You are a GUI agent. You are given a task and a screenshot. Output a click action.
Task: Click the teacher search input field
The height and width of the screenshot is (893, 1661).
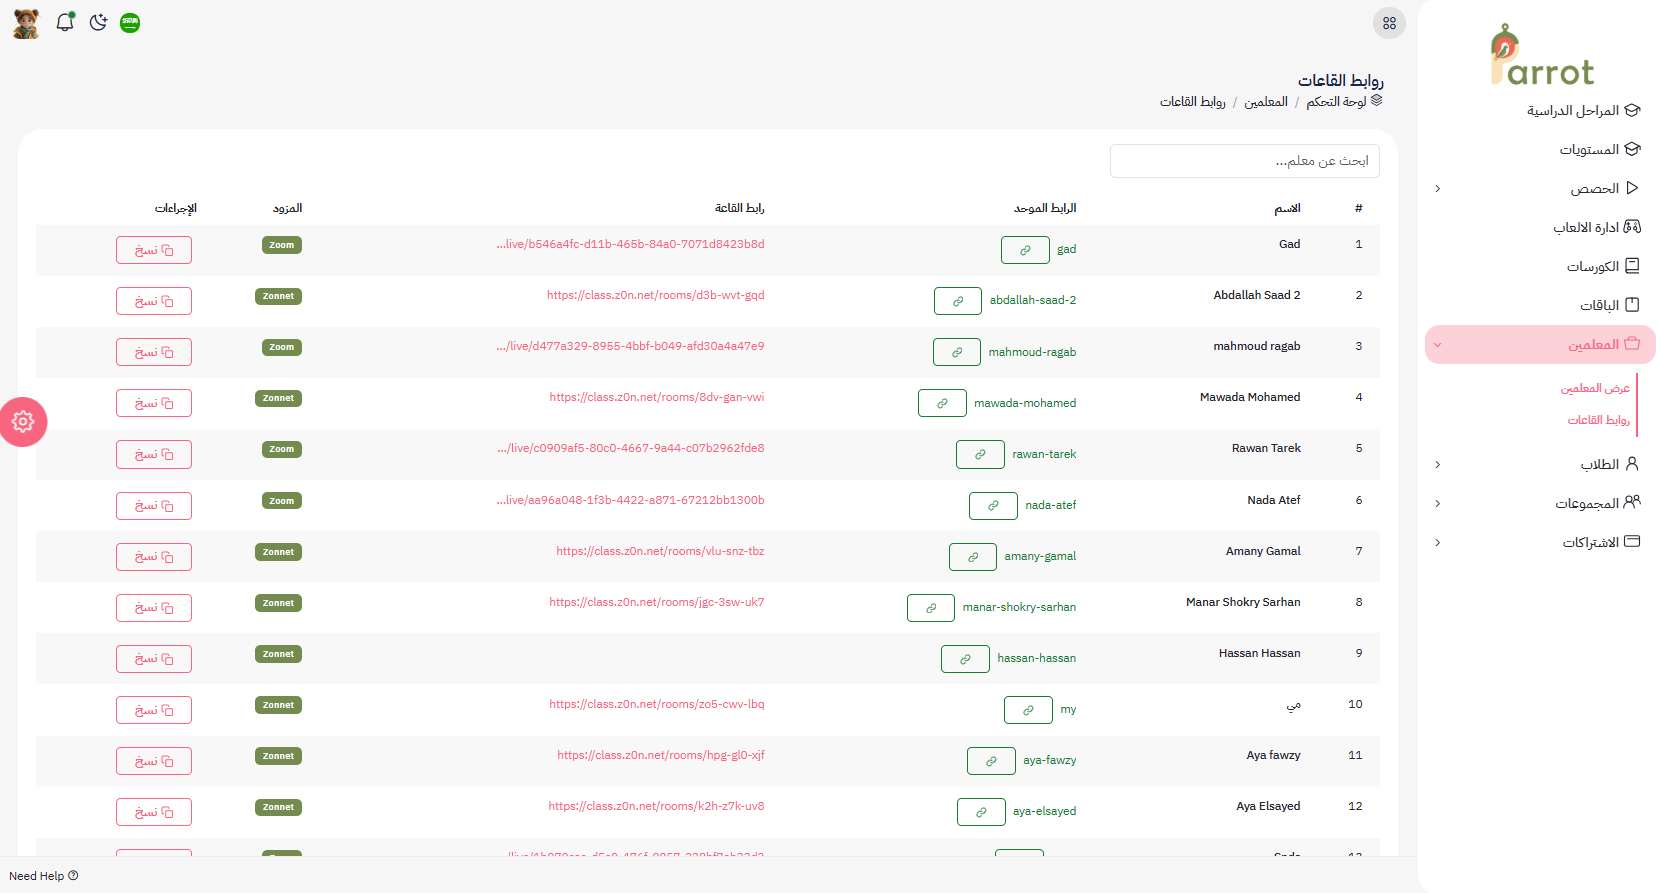1244,161
